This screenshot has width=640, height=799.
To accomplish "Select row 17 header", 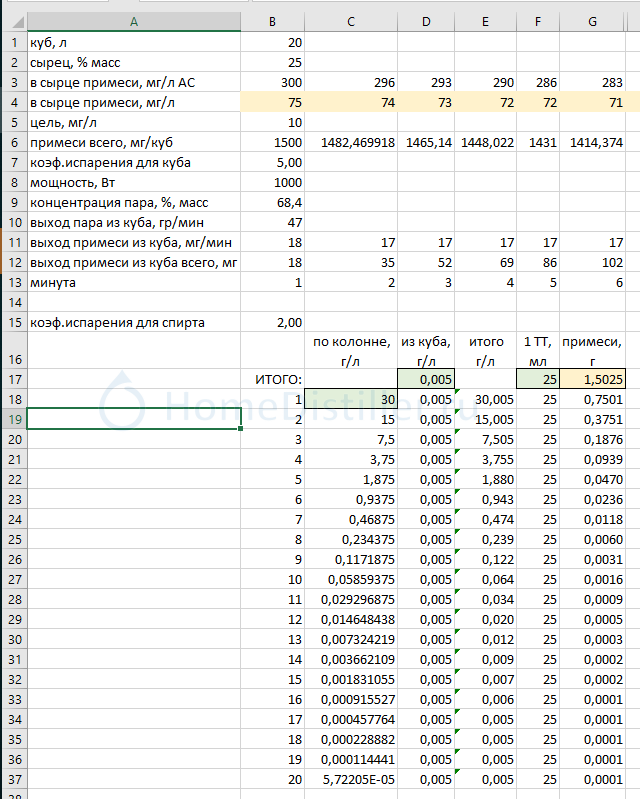I will [14, 379].
